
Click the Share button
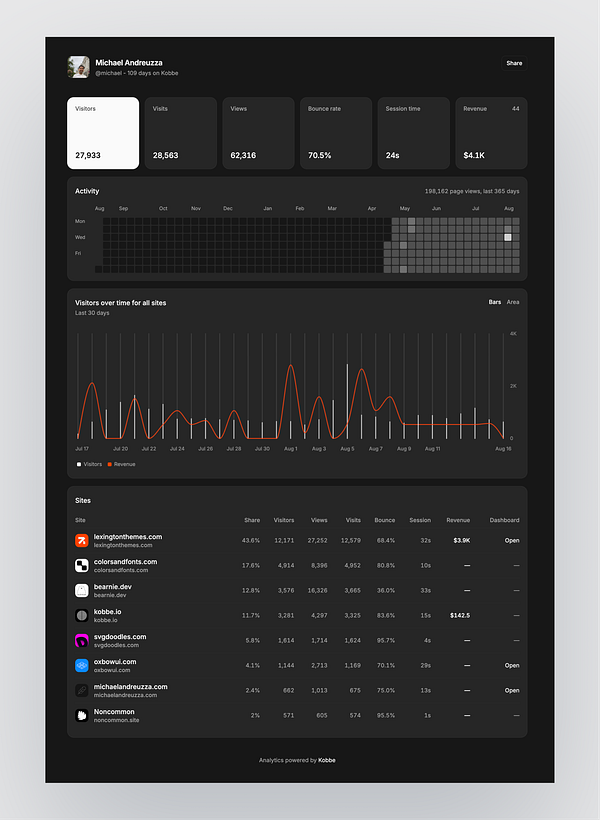coord(514,63)
